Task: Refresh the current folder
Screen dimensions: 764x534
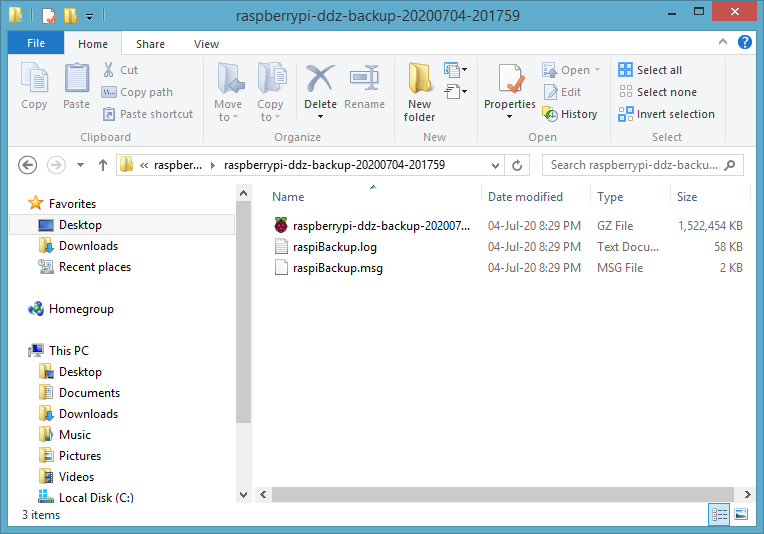Action: point(517,166)
